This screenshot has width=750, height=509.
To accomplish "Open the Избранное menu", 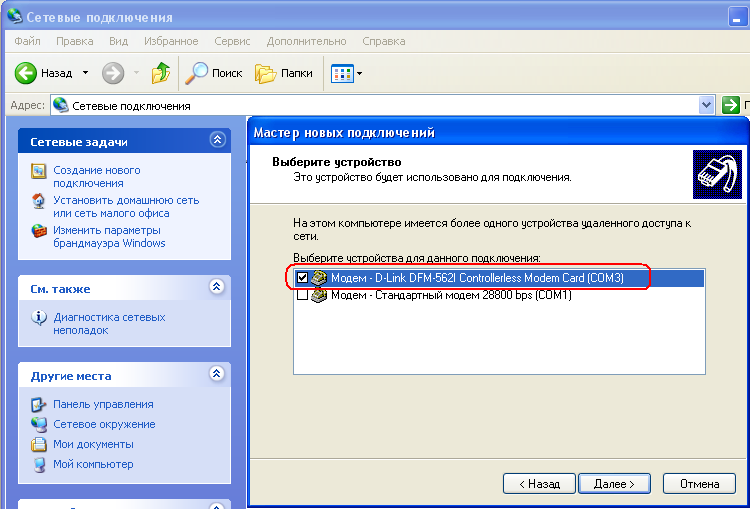I will [171, 41].
